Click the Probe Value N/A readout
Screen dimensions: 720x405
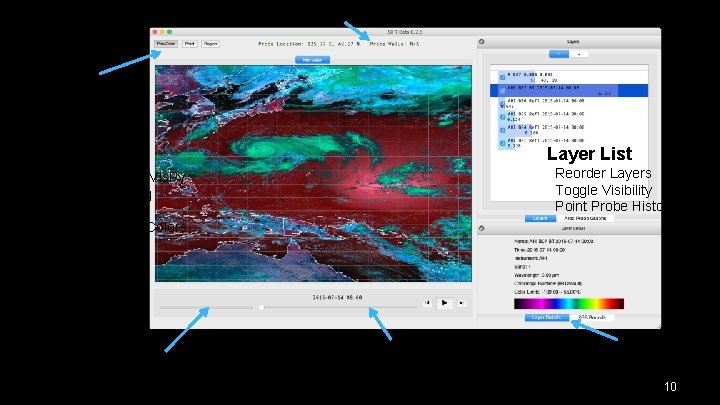(x=394, y=44)
